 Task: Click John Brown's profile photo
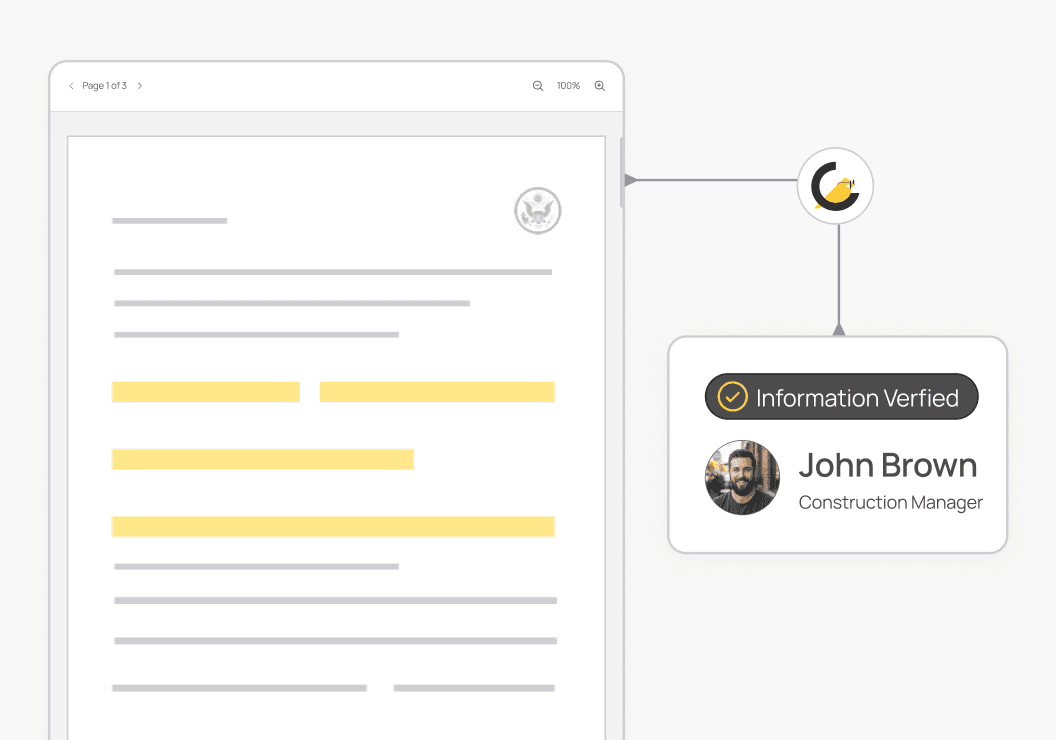(742, 477)
